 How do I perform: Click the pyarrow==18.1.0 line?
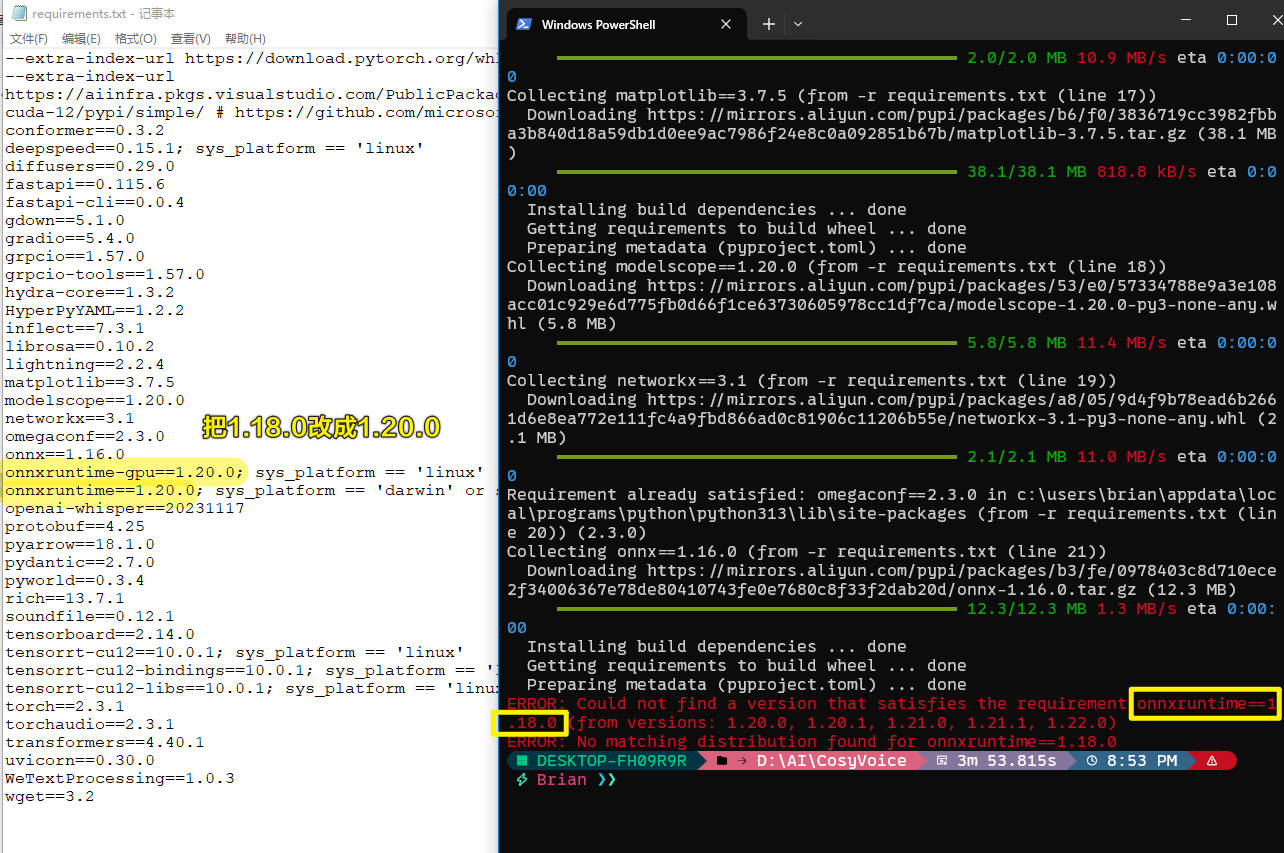point(80,544)
